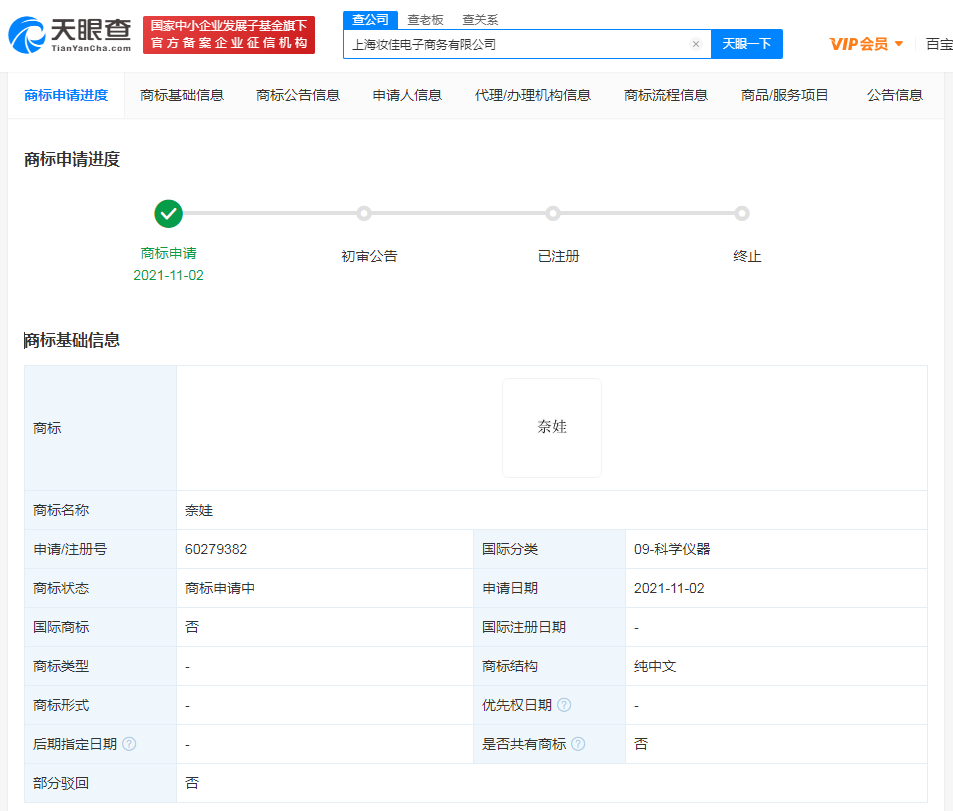Open the 百宝 link at top right
Viewport: 953px width, 811px height.
[x=939, y=44]
